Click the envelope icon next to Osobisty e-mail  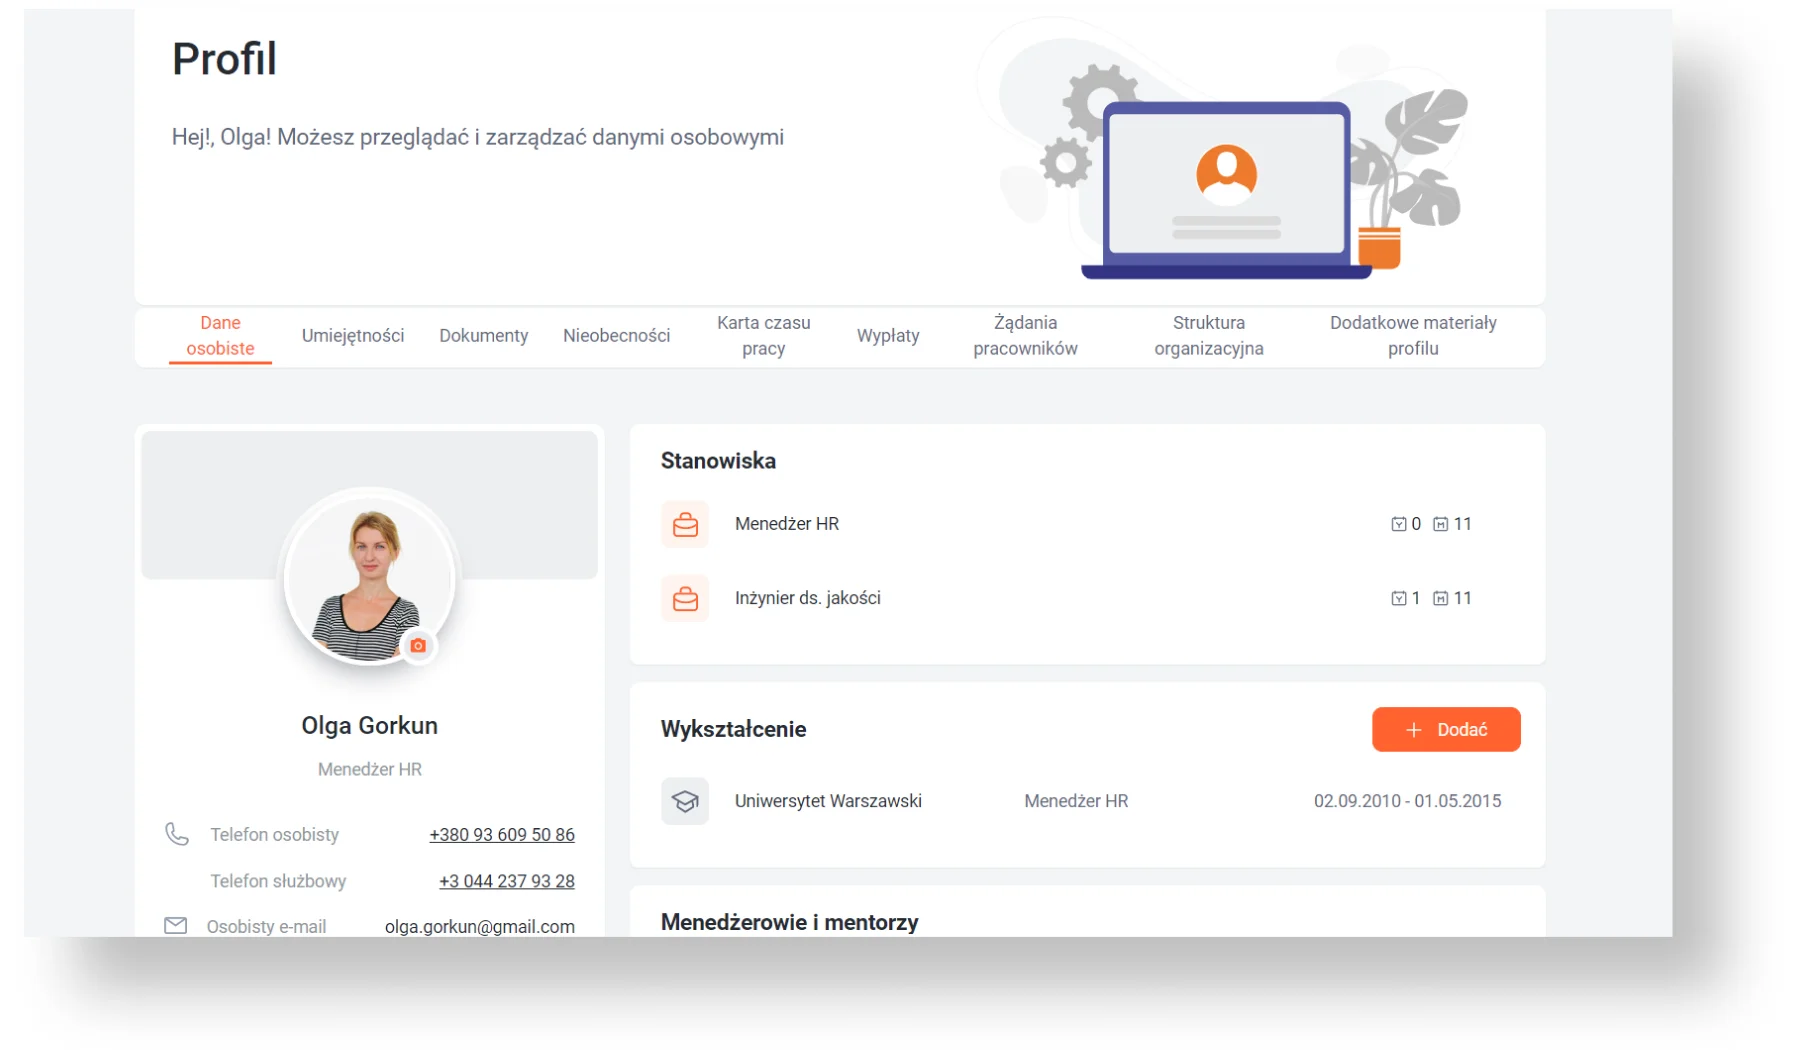[x=176, y=926]
